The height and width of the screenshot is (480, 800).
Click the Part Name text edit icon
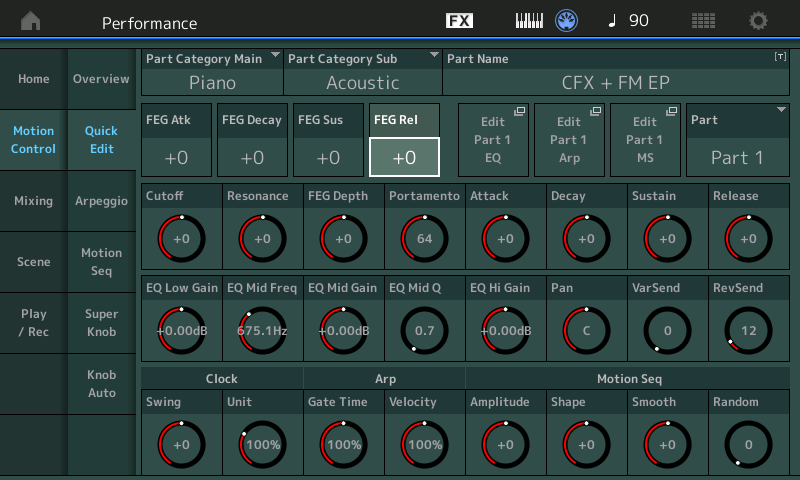click(x=780, y=58)
